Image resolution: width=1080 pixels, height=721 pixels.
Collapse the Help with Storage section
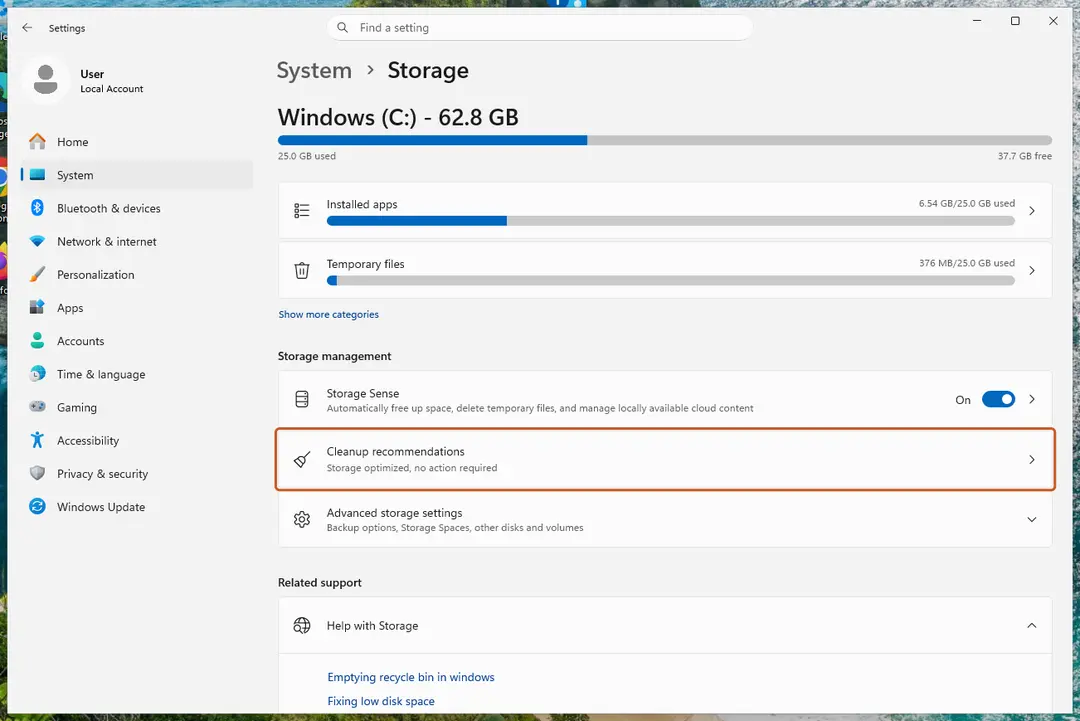pyautogui.click(x=1031, y=625)
